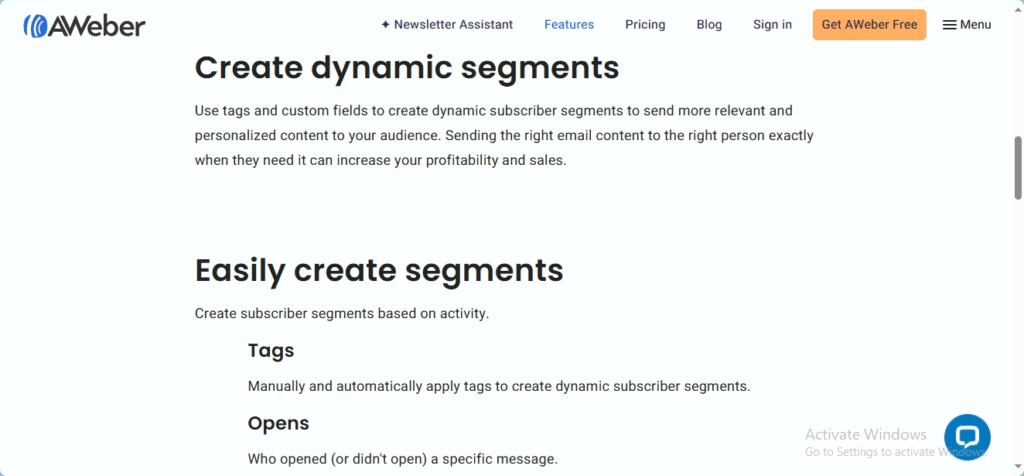
Task: Select Sign in from the header
Action: 773,25
